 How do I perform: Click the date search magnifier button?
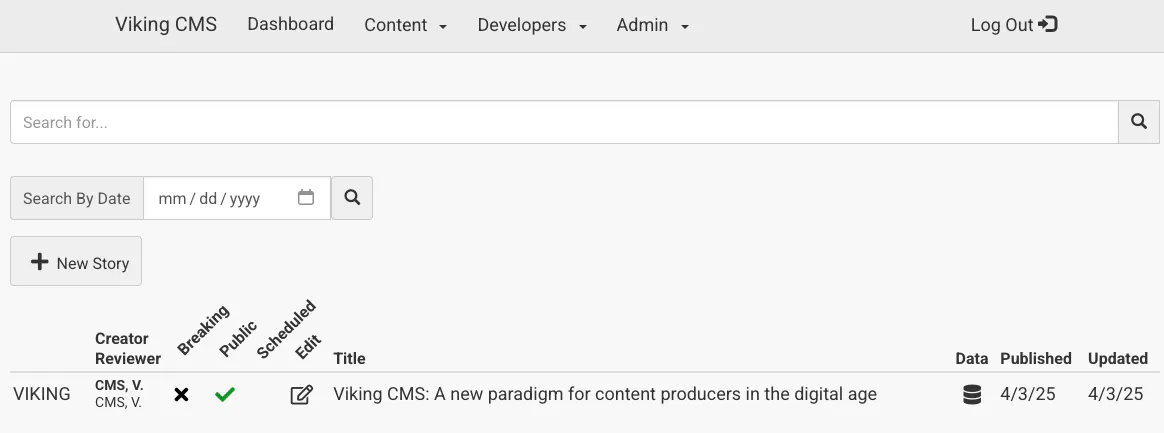[352, 198]
